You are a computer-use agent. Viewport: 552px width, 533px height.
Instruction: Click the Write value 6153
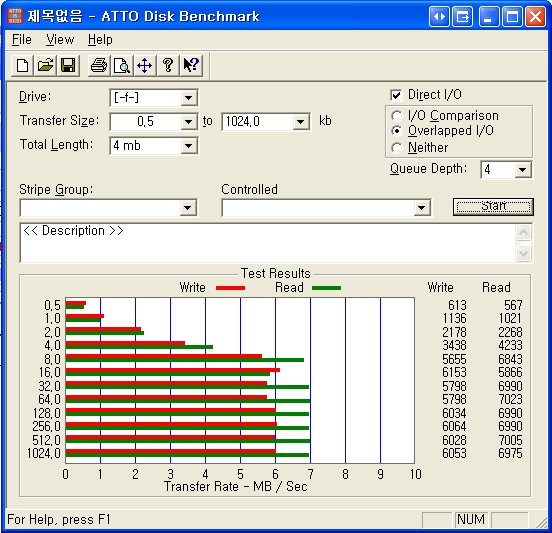[454, 372]
